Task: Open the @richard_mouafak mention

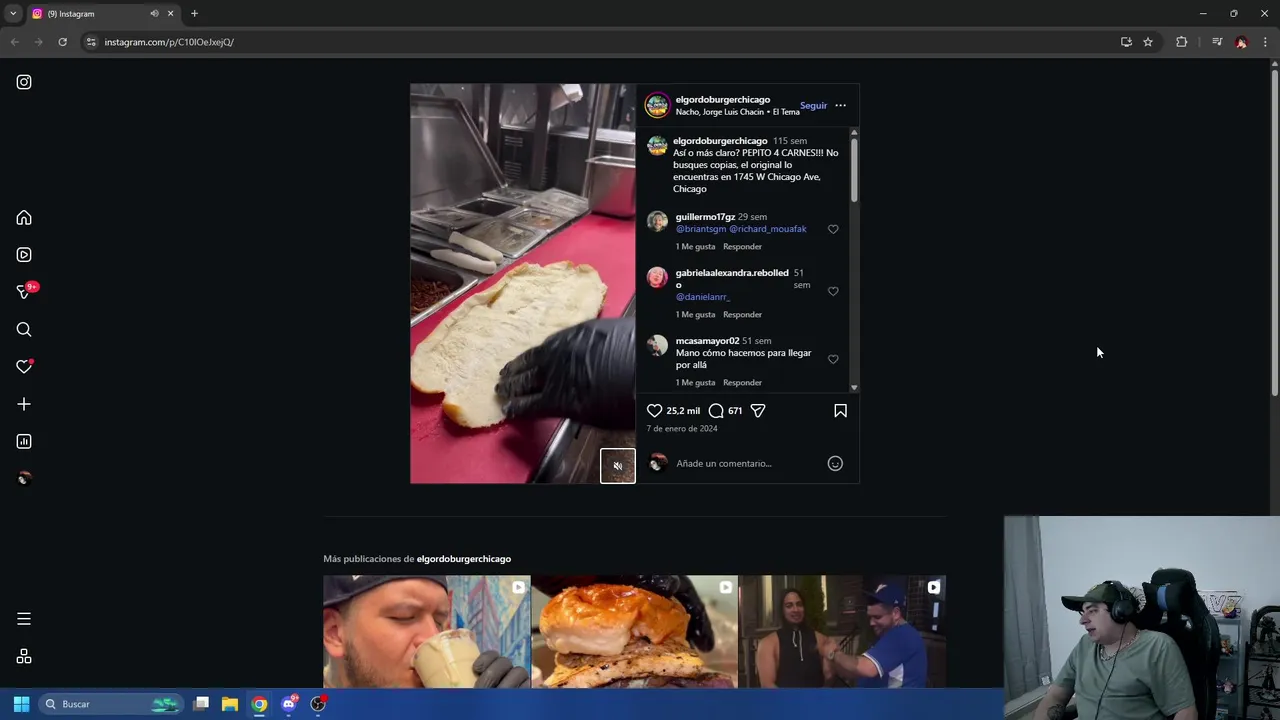Action: [x=768, y=229]
